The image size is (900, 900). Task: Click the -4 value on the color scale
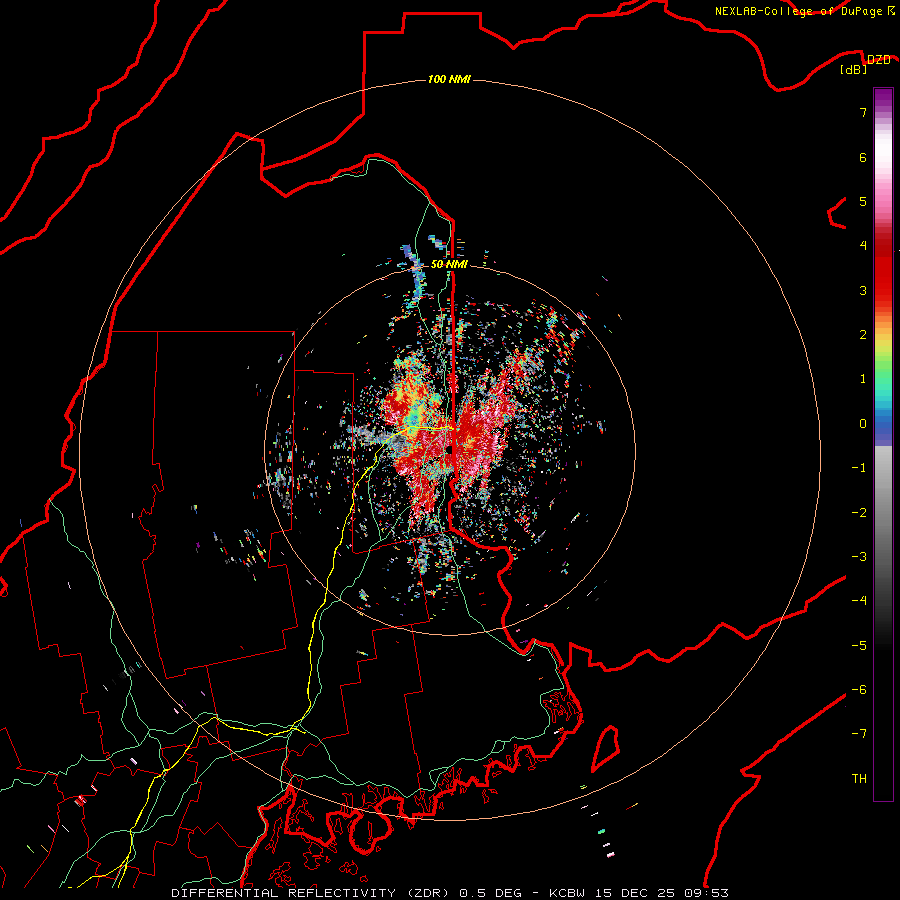(x=859, y=601)
